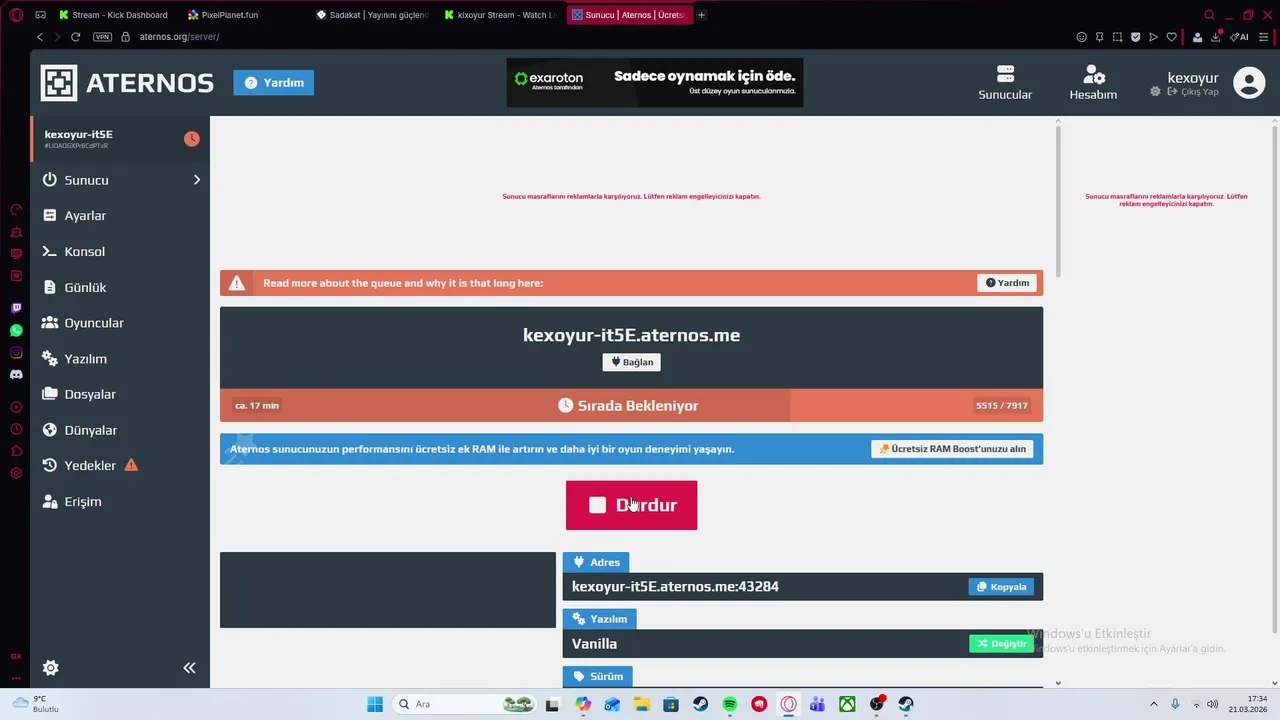Click the red Durdur stop button
Viewport: 1280px width, 720px height.
click(631, 505)
